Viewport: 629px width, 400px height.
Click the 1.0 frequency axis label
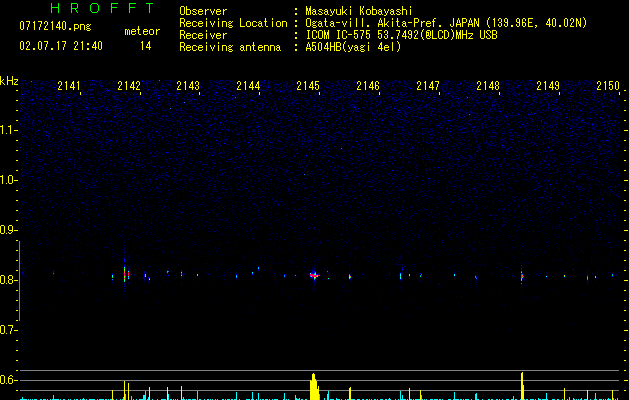[x=9, y=180]
